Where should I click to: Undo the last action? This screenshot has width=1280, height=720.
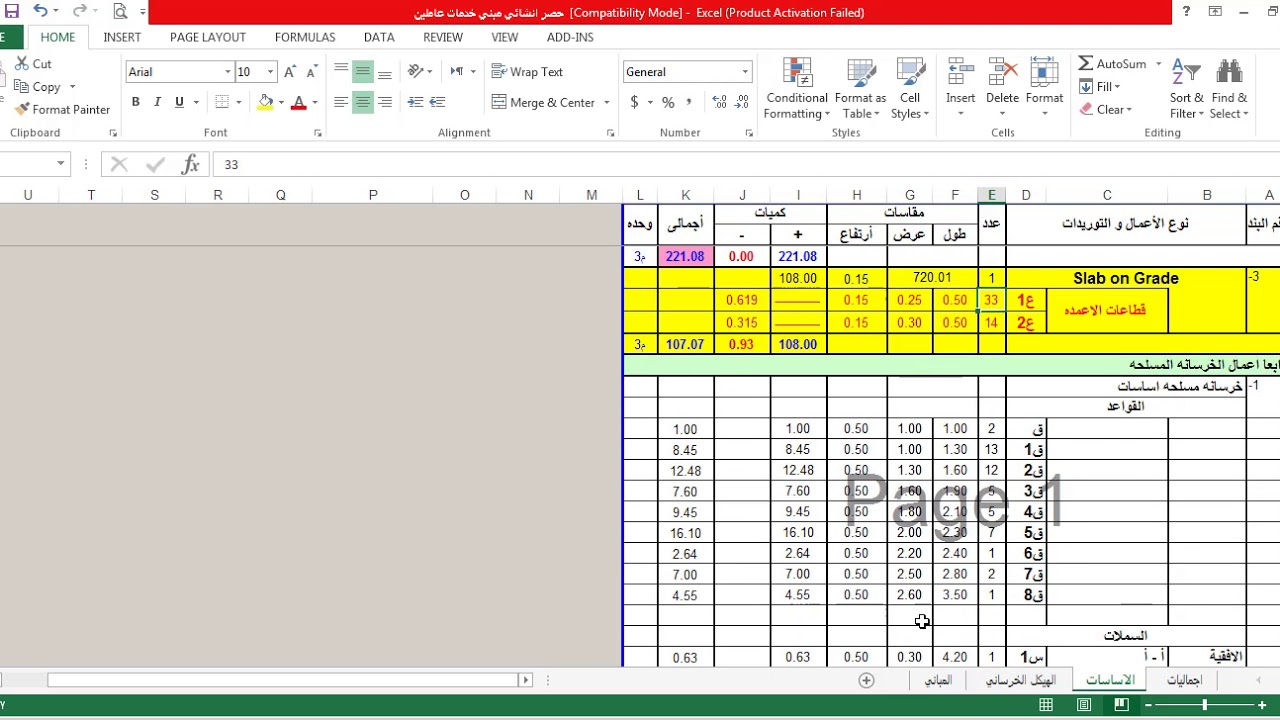pyautogui.click(x=40, y=12)
